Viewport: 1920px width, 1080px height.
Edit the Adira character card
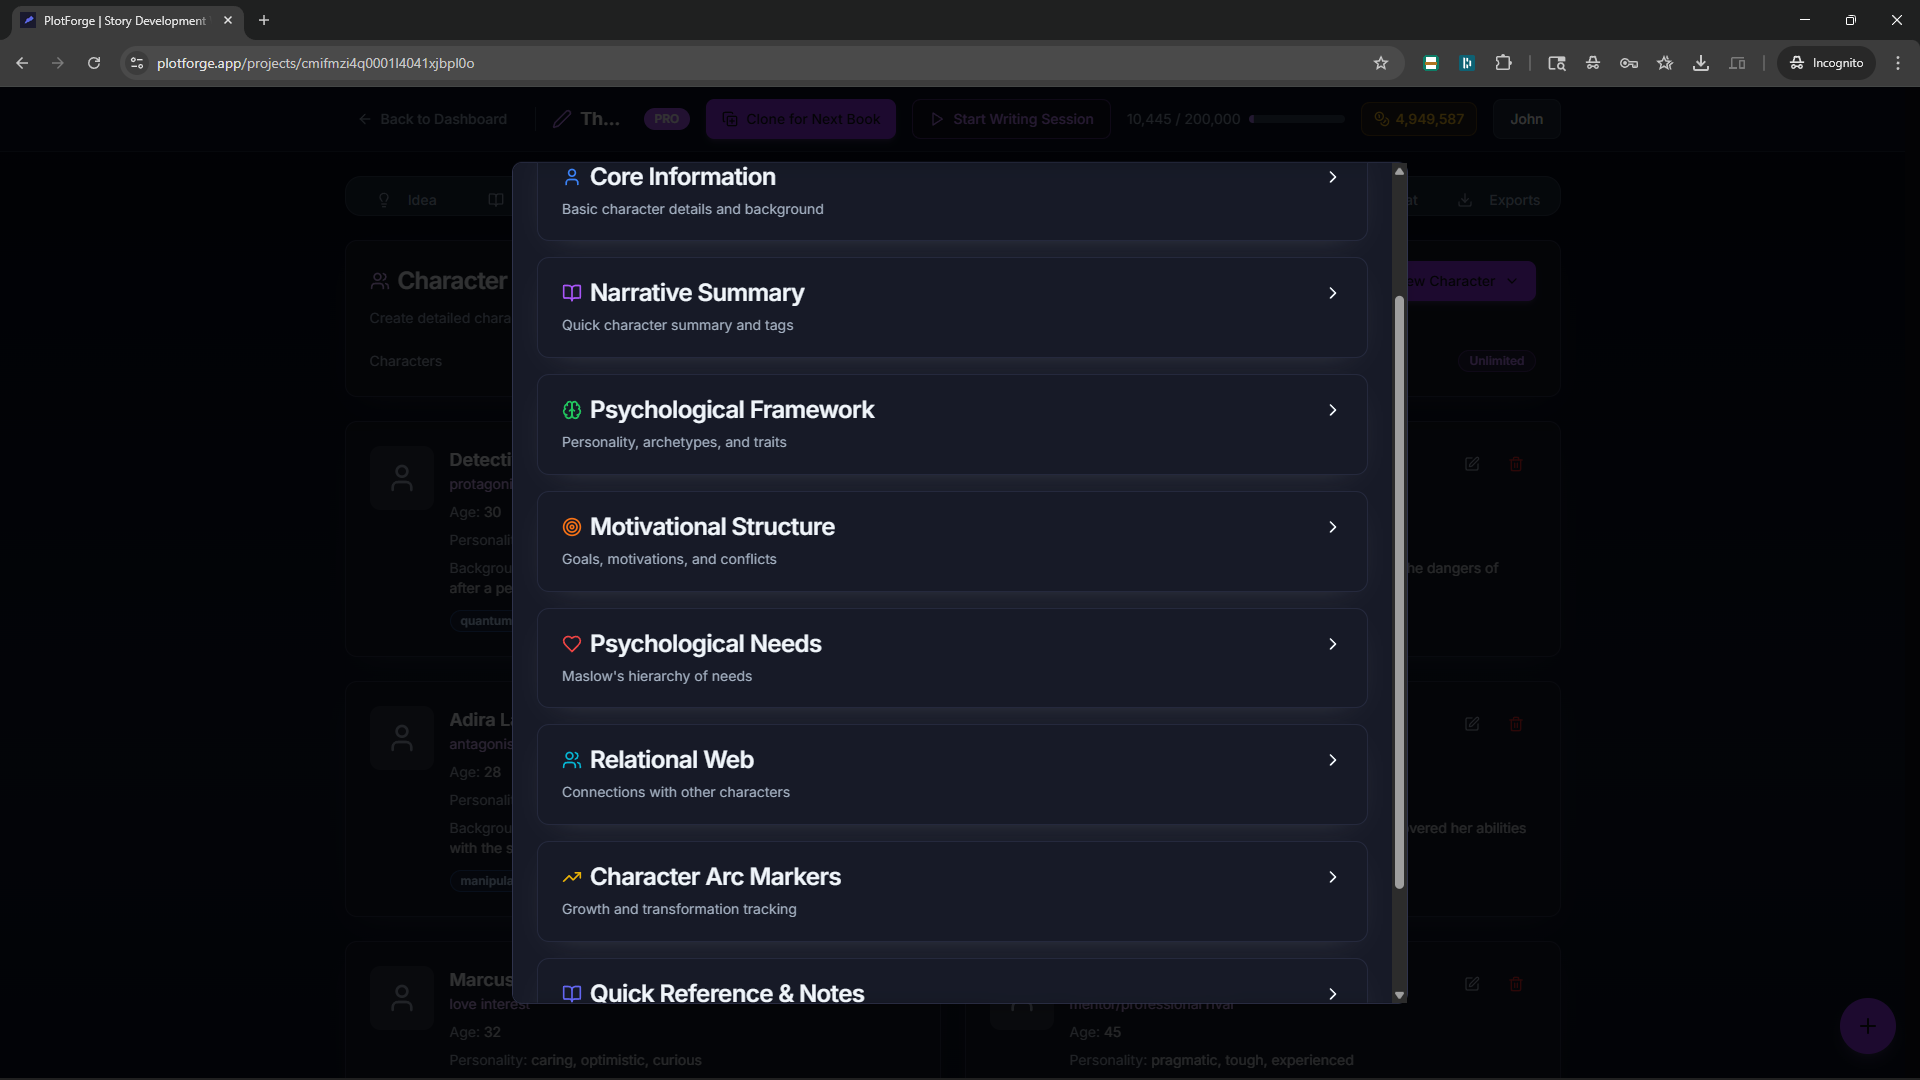1472,724
